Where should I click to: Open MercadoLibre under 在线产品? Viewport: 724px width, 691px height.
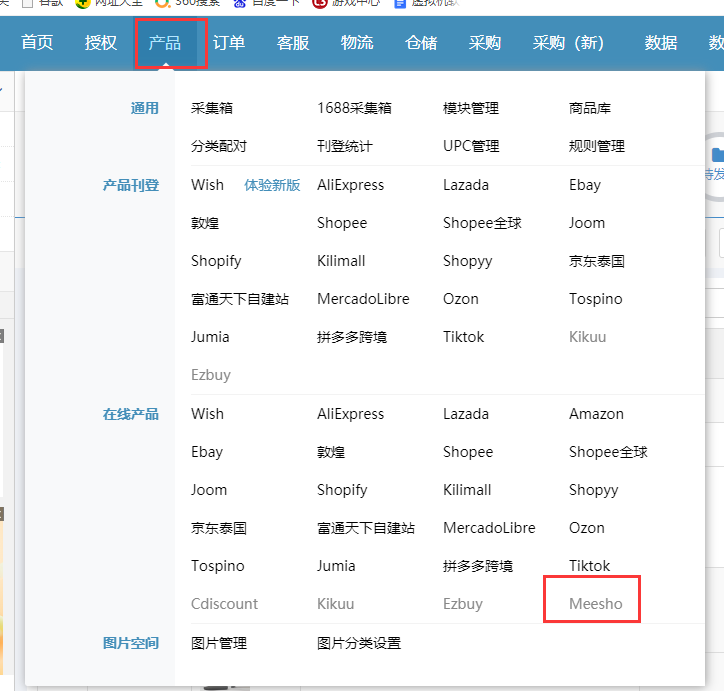click(489, 528)
